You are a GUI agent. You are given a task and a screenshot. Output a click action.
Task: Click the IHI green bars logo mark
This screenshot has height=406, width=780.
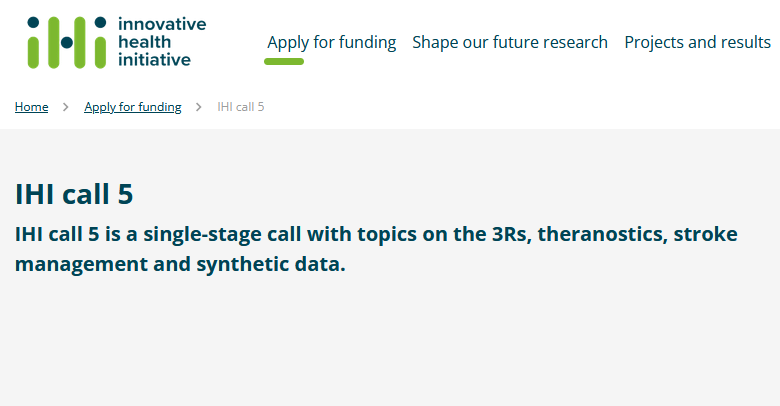(67, 42)
